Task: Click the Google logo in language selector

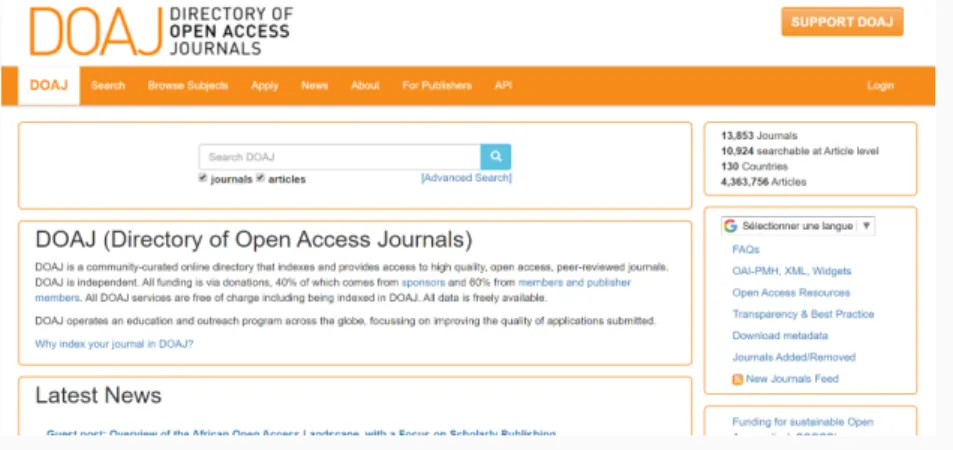Action: 730,226
